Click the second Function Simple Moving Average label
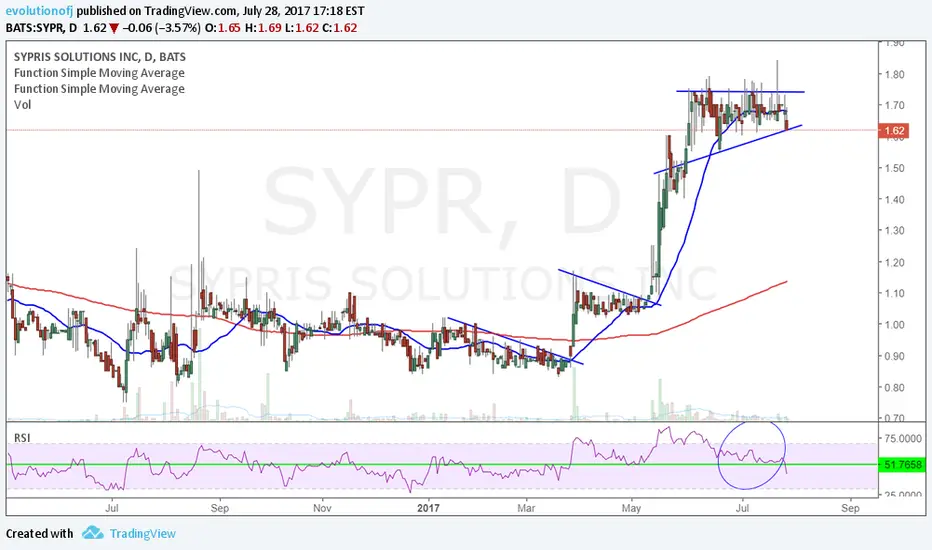Image resolution: width=932 pixels, height=550 pixels. (x=99, y=89)
